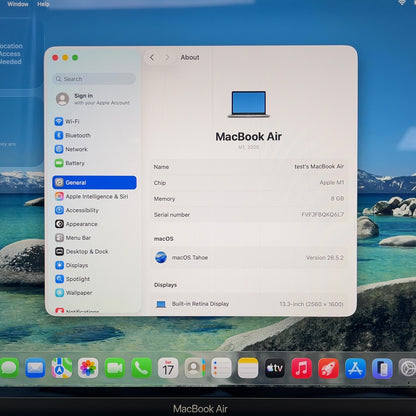This screenshot has width=416, height=416.
Task: Click the Built-in Retina Display row
Action: click(x=249, y=304)
